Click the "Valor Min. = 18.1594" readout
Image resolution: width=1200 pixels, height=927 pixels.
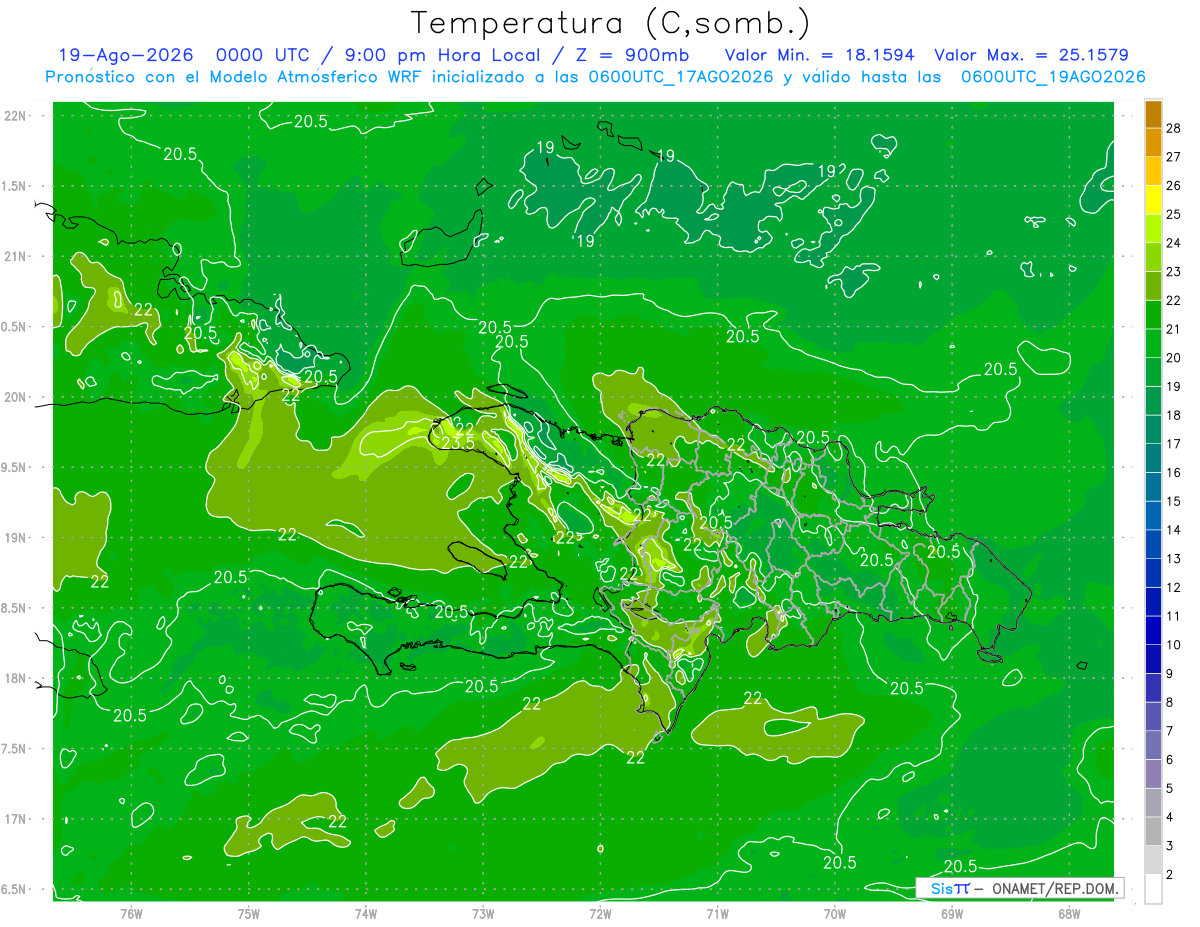tap(819, 56)
